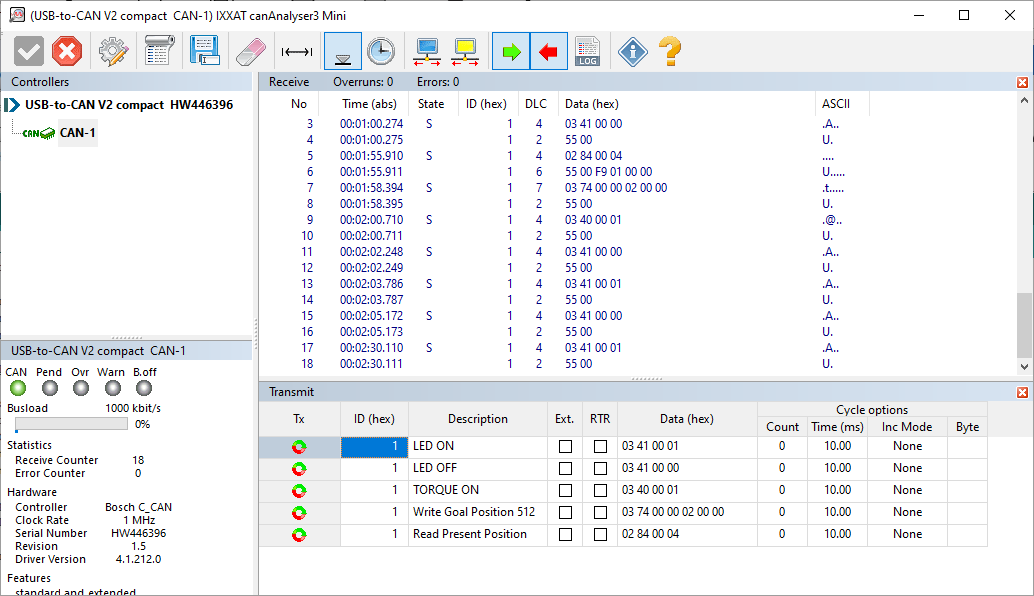Expand the USB-to-CAN V2 compact HW446396 node
The height and width of the screenshot is (596, 1034).
click(x=11, y=104)
